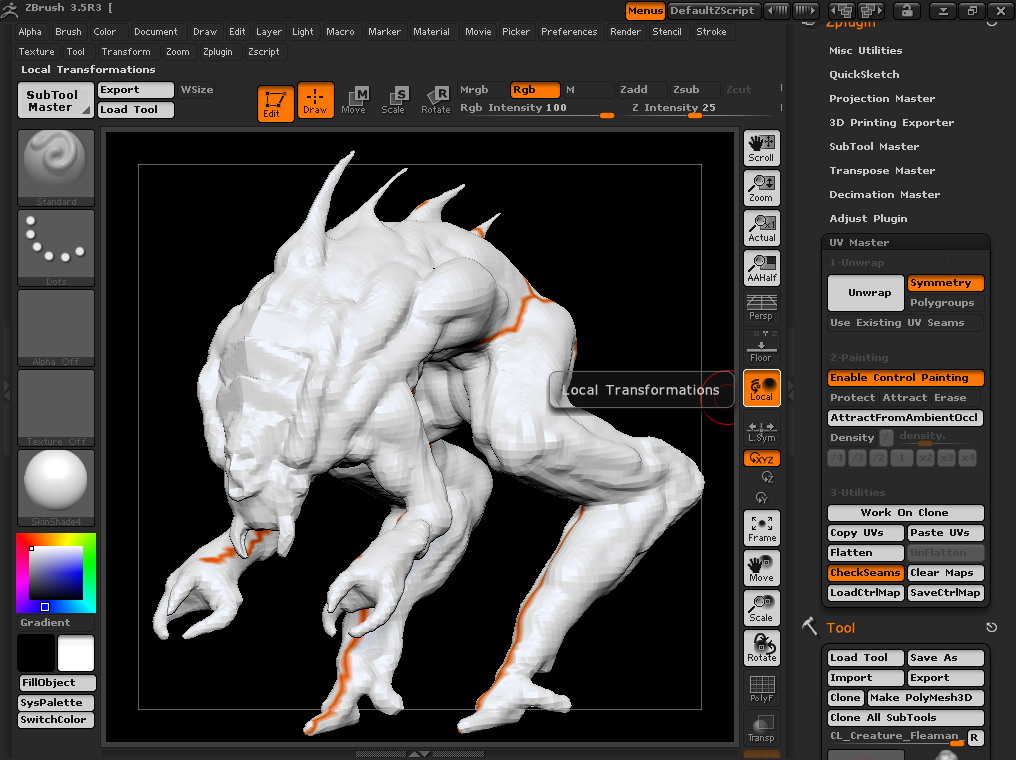Open the Preferences menu

569,32
